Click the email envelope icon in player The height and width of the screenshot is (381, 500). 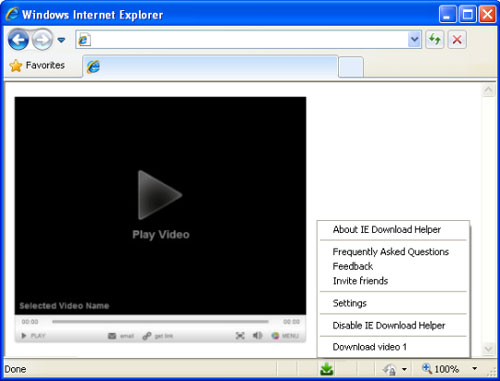112,336
